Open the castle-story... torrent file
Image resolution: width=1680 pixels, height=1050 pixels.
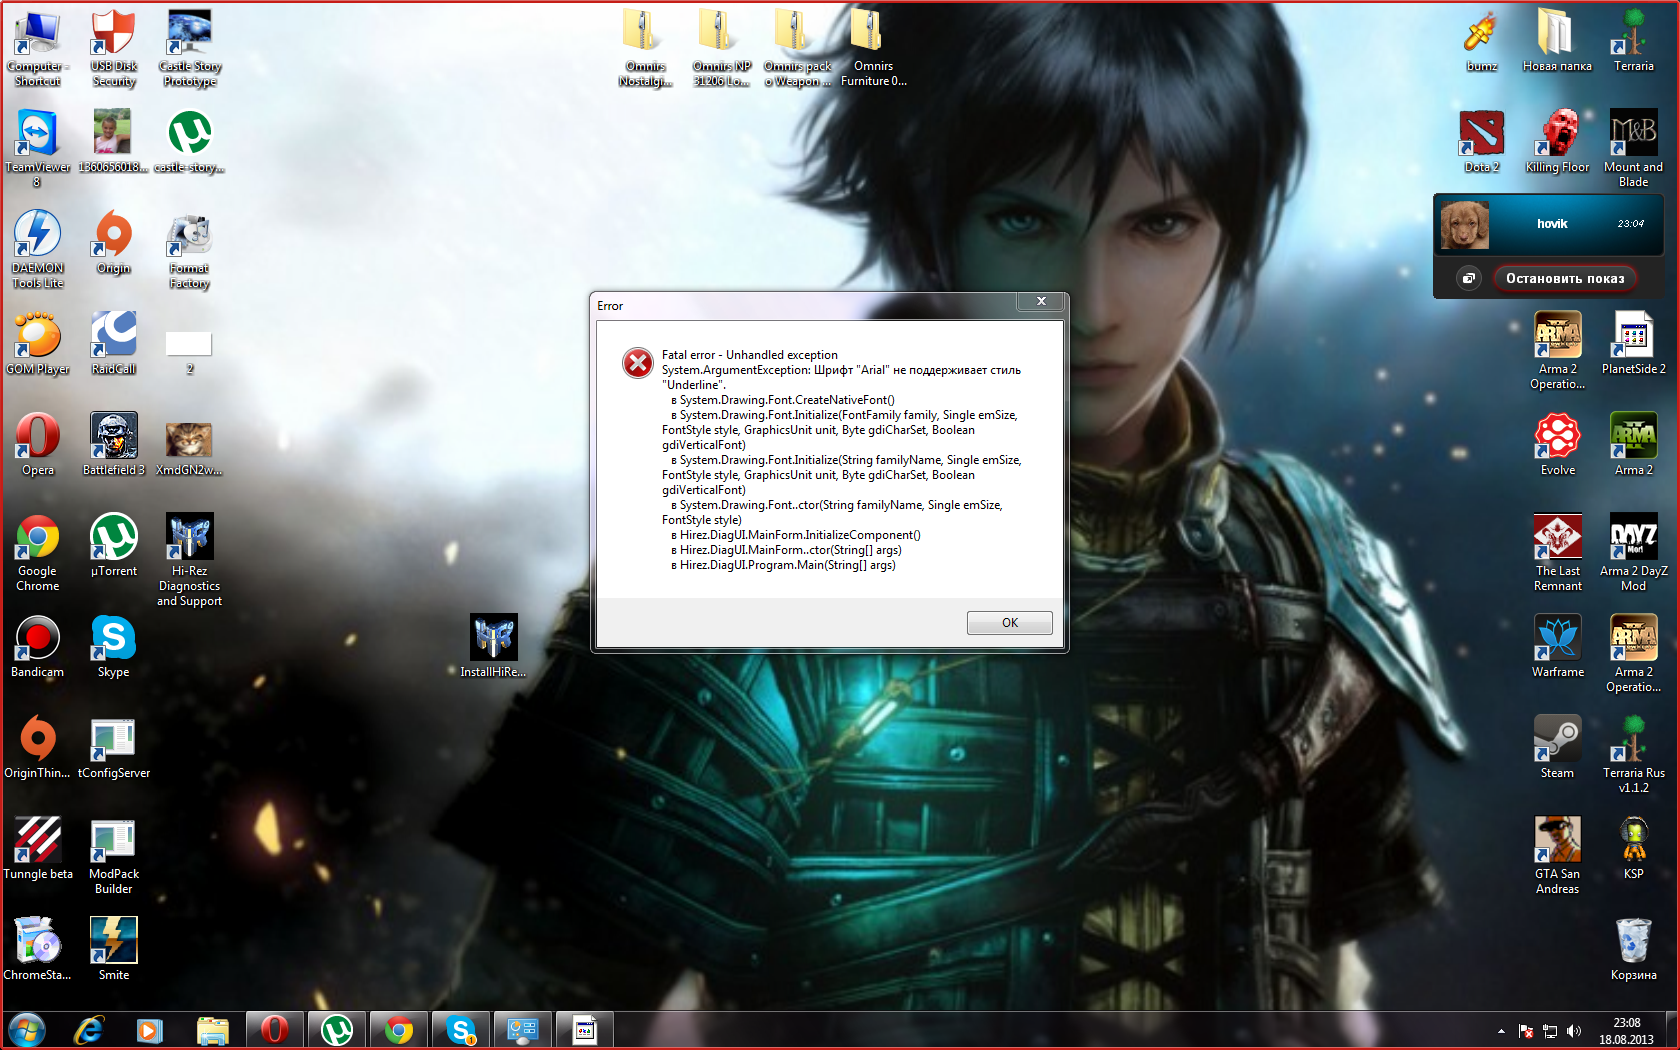click(190, 142)
